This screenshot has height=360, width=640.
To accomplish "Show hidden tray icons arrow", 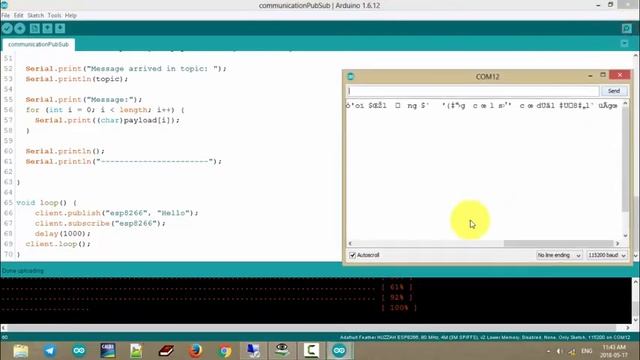I will [548, 351].
